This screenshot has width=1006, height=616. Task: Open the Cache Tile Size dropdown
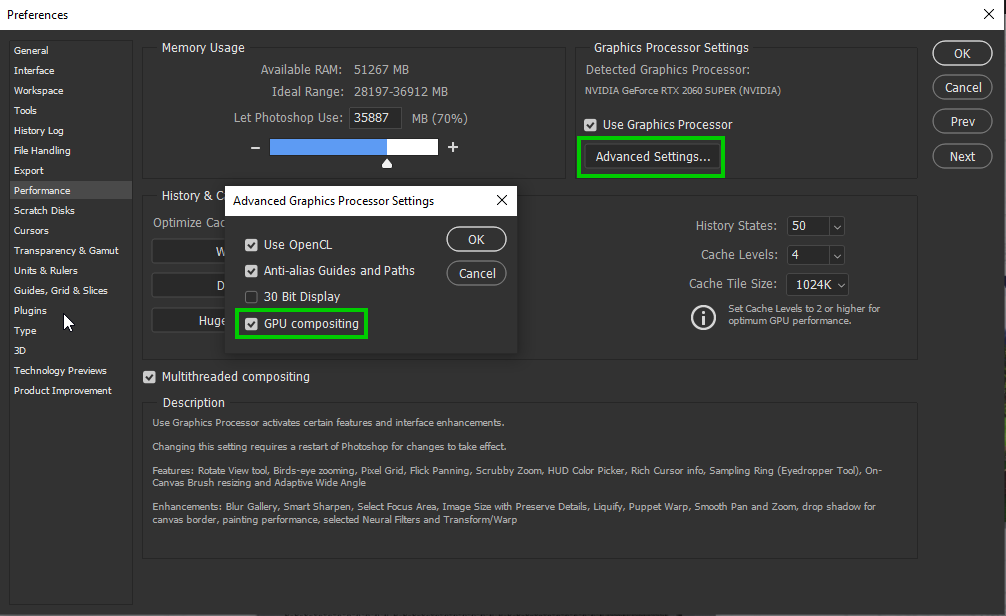pos(817,283)
